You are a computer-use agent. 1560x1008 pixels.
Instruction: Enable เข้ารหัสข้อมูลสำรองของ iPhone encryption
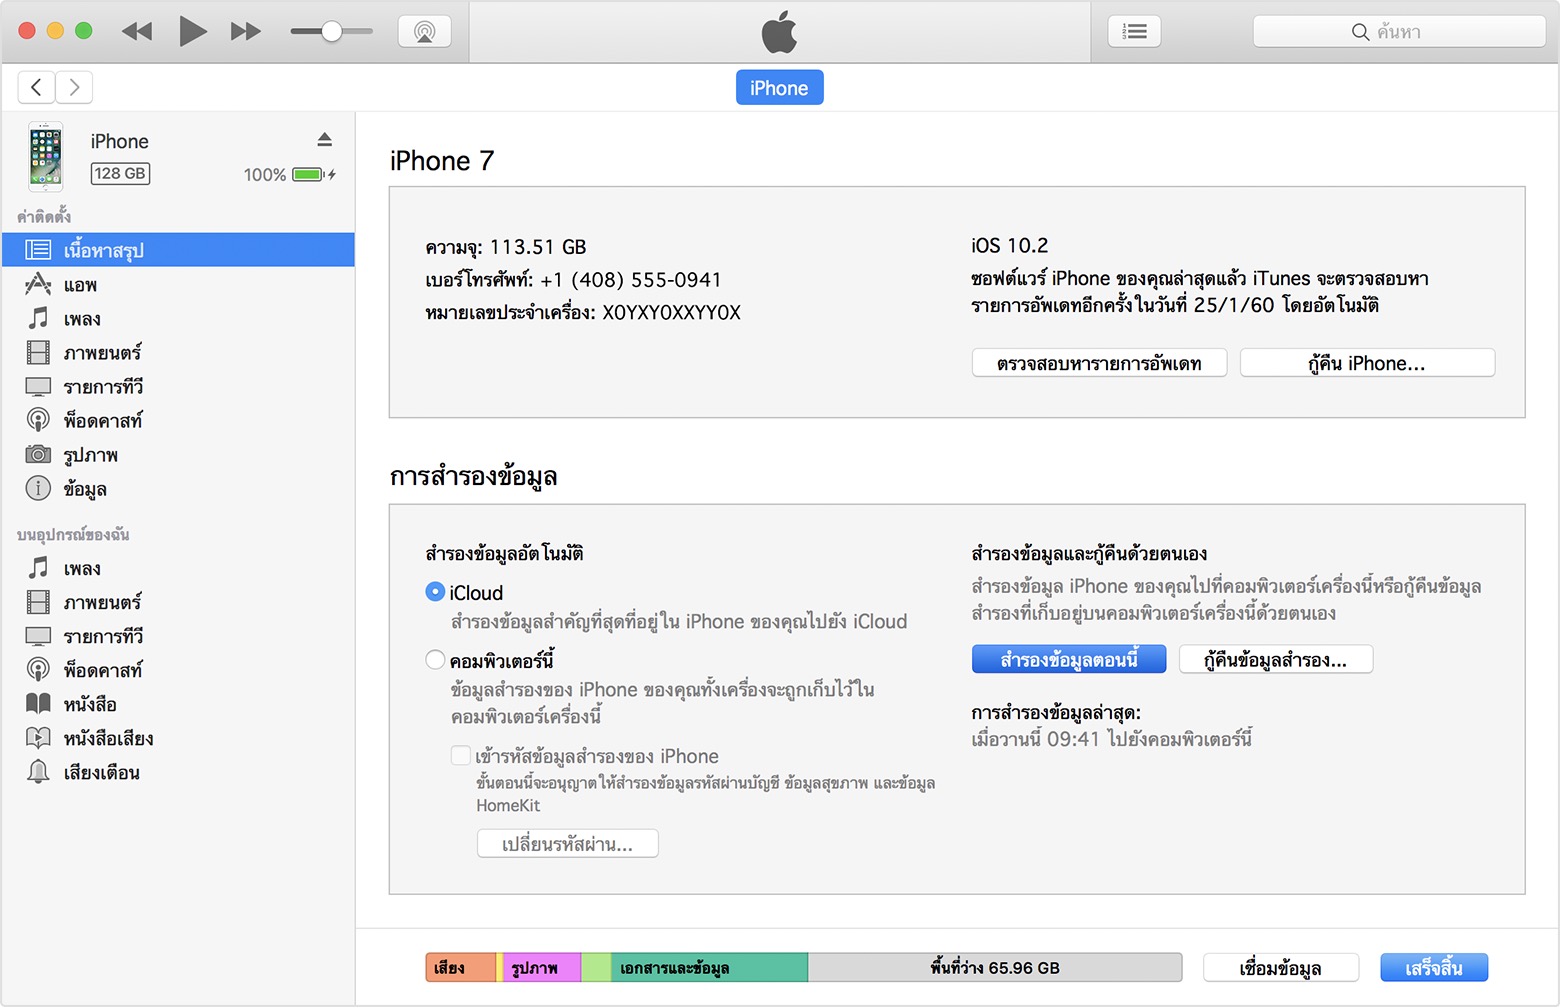pyautogui.click(x=461, y=756)
